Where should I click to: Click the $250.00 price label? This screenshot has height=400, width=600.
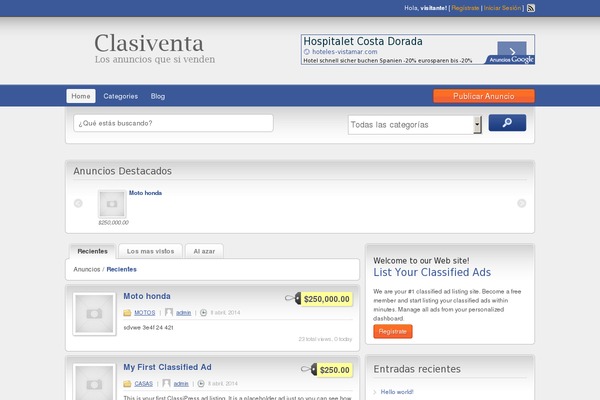334,370
